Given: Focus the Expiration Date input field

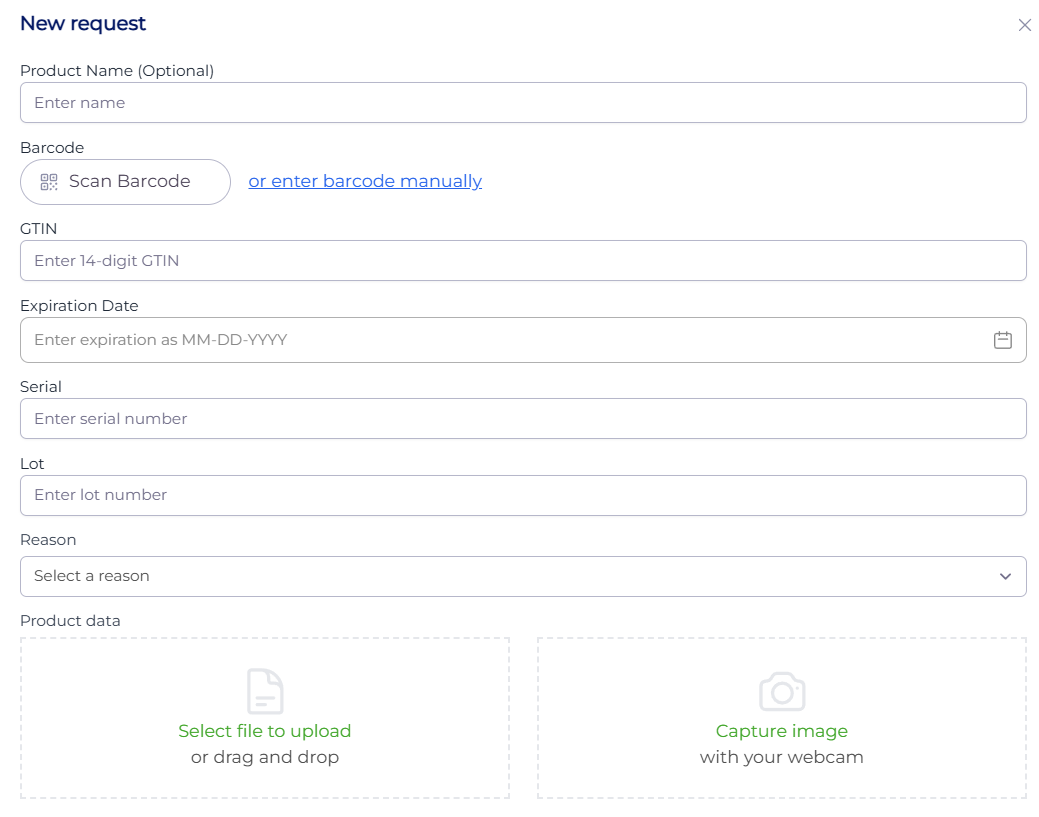Looking at the screenshot, I should coord(500,340).
